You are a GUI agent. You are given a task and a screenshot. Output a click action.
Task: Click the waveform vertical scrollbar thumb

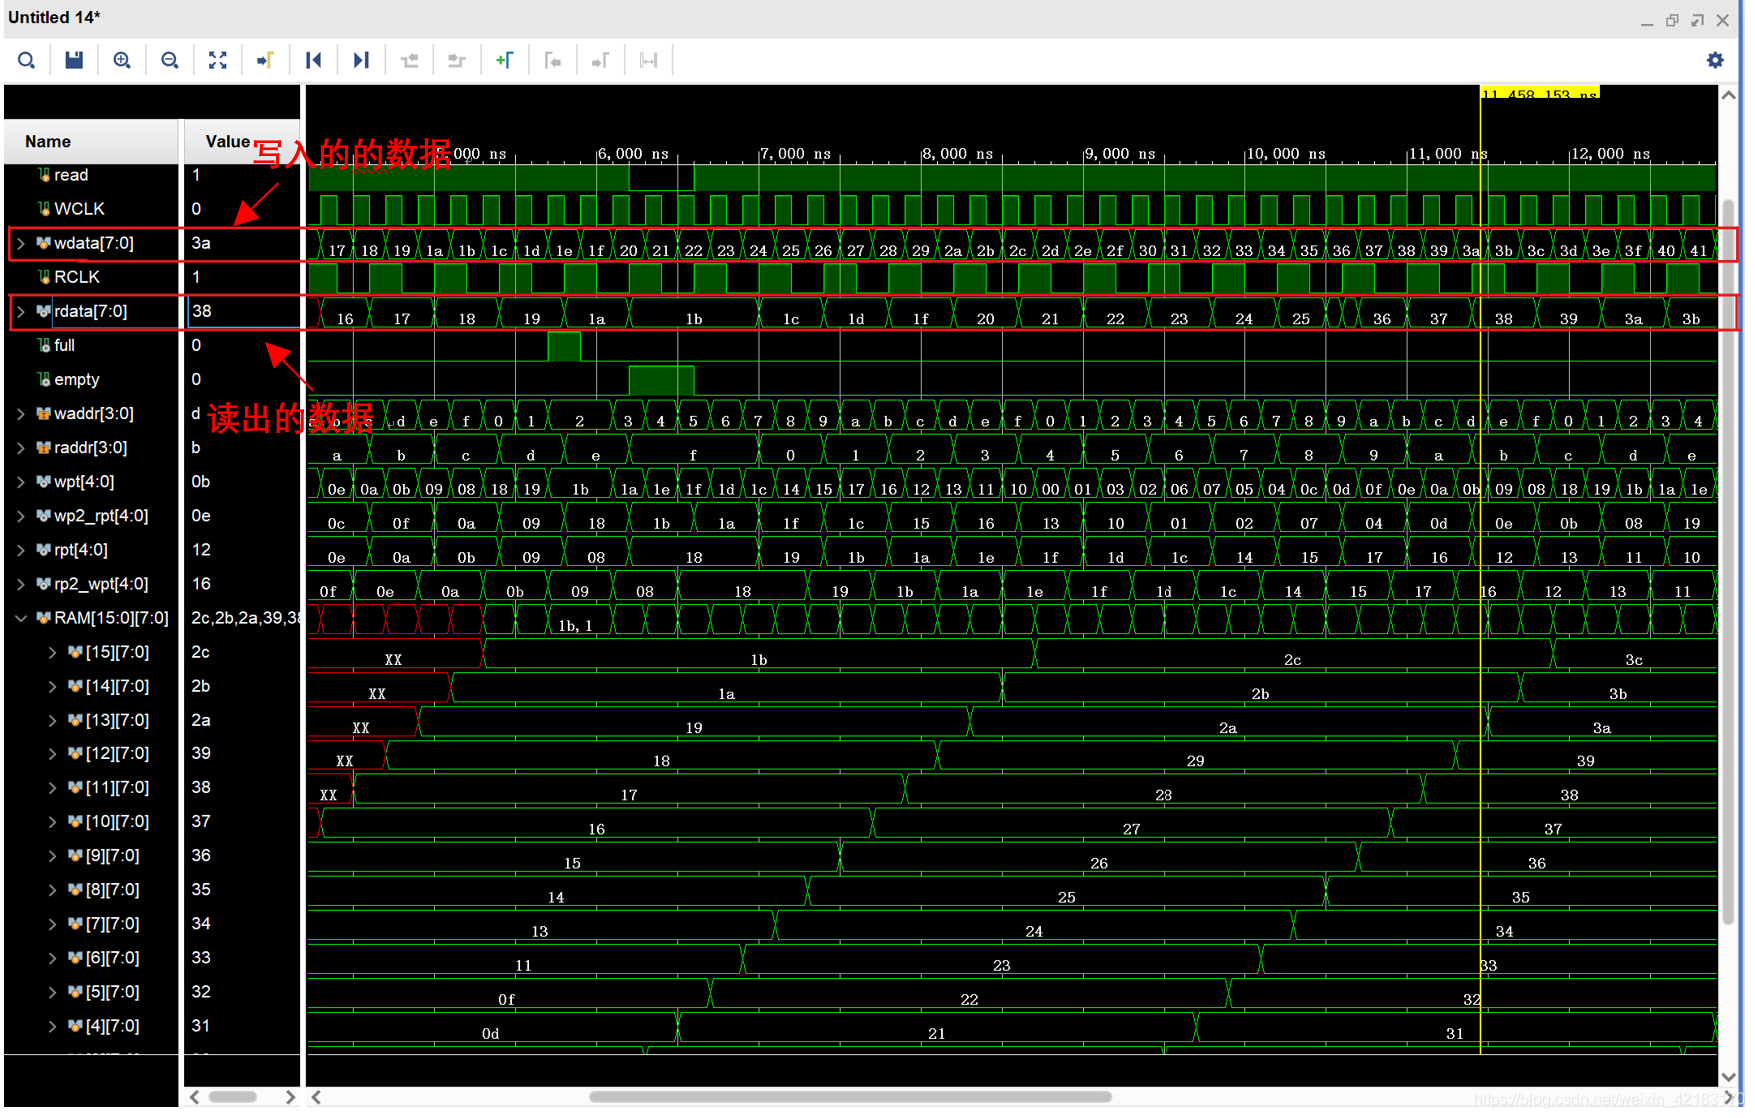point(1728,562)
